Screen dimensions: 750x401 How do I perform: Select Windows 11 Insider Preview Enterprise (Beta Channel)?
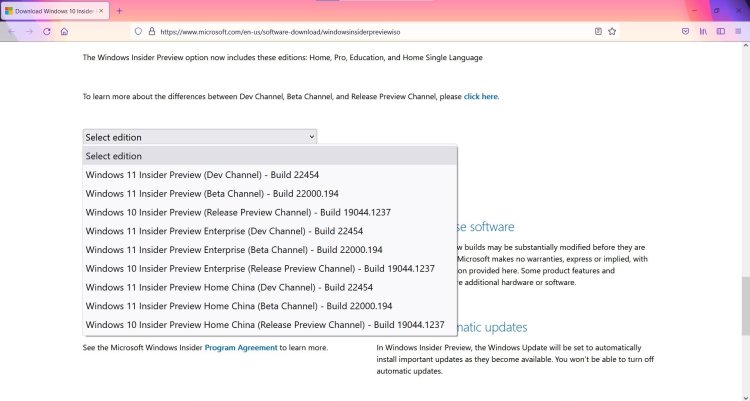(270, 250)
